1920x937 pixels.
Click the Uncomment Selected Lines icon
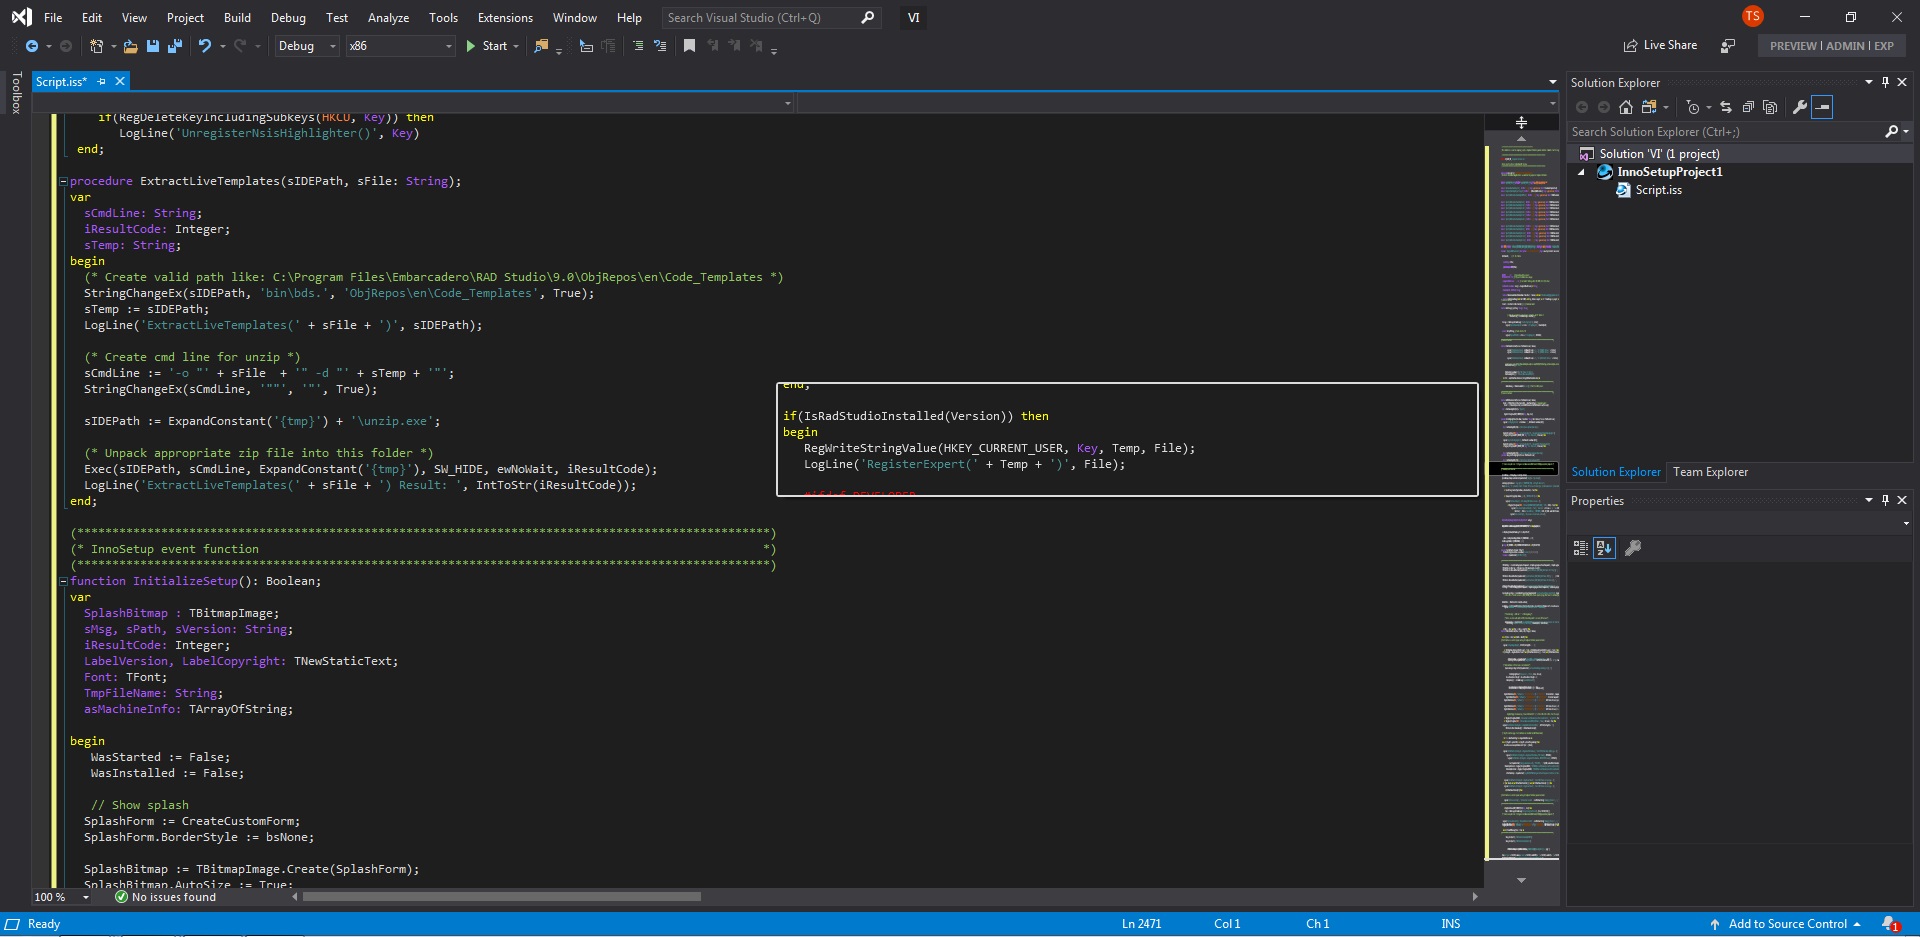(660, 46)
